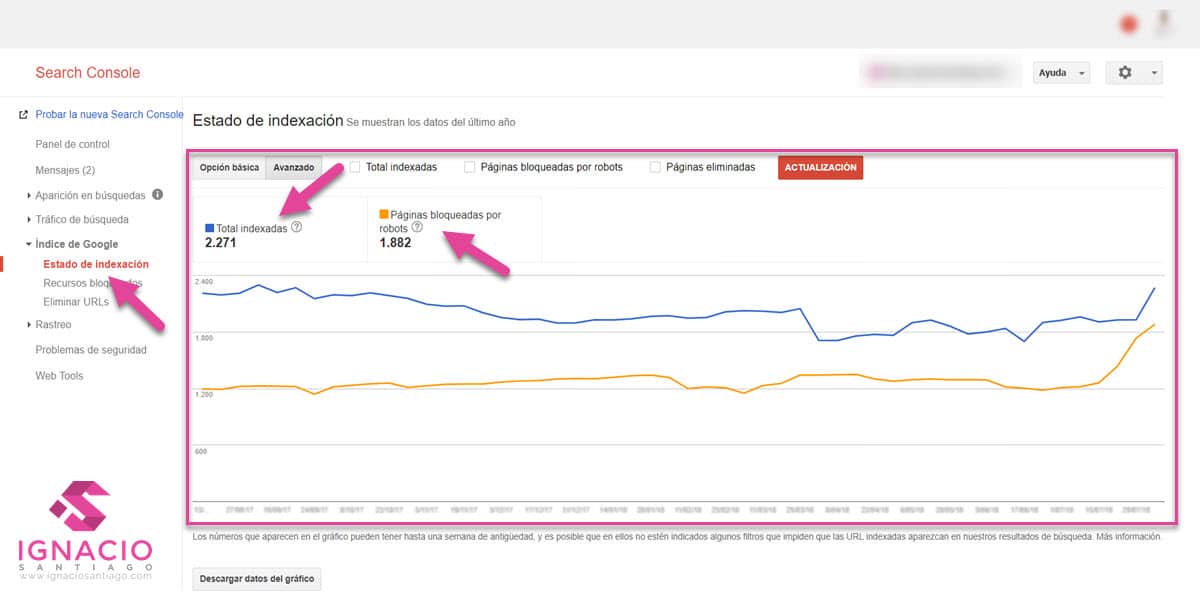Select the Avanzado tab
The width and height of the screenshot is (1200, 600).
point(294,168)
